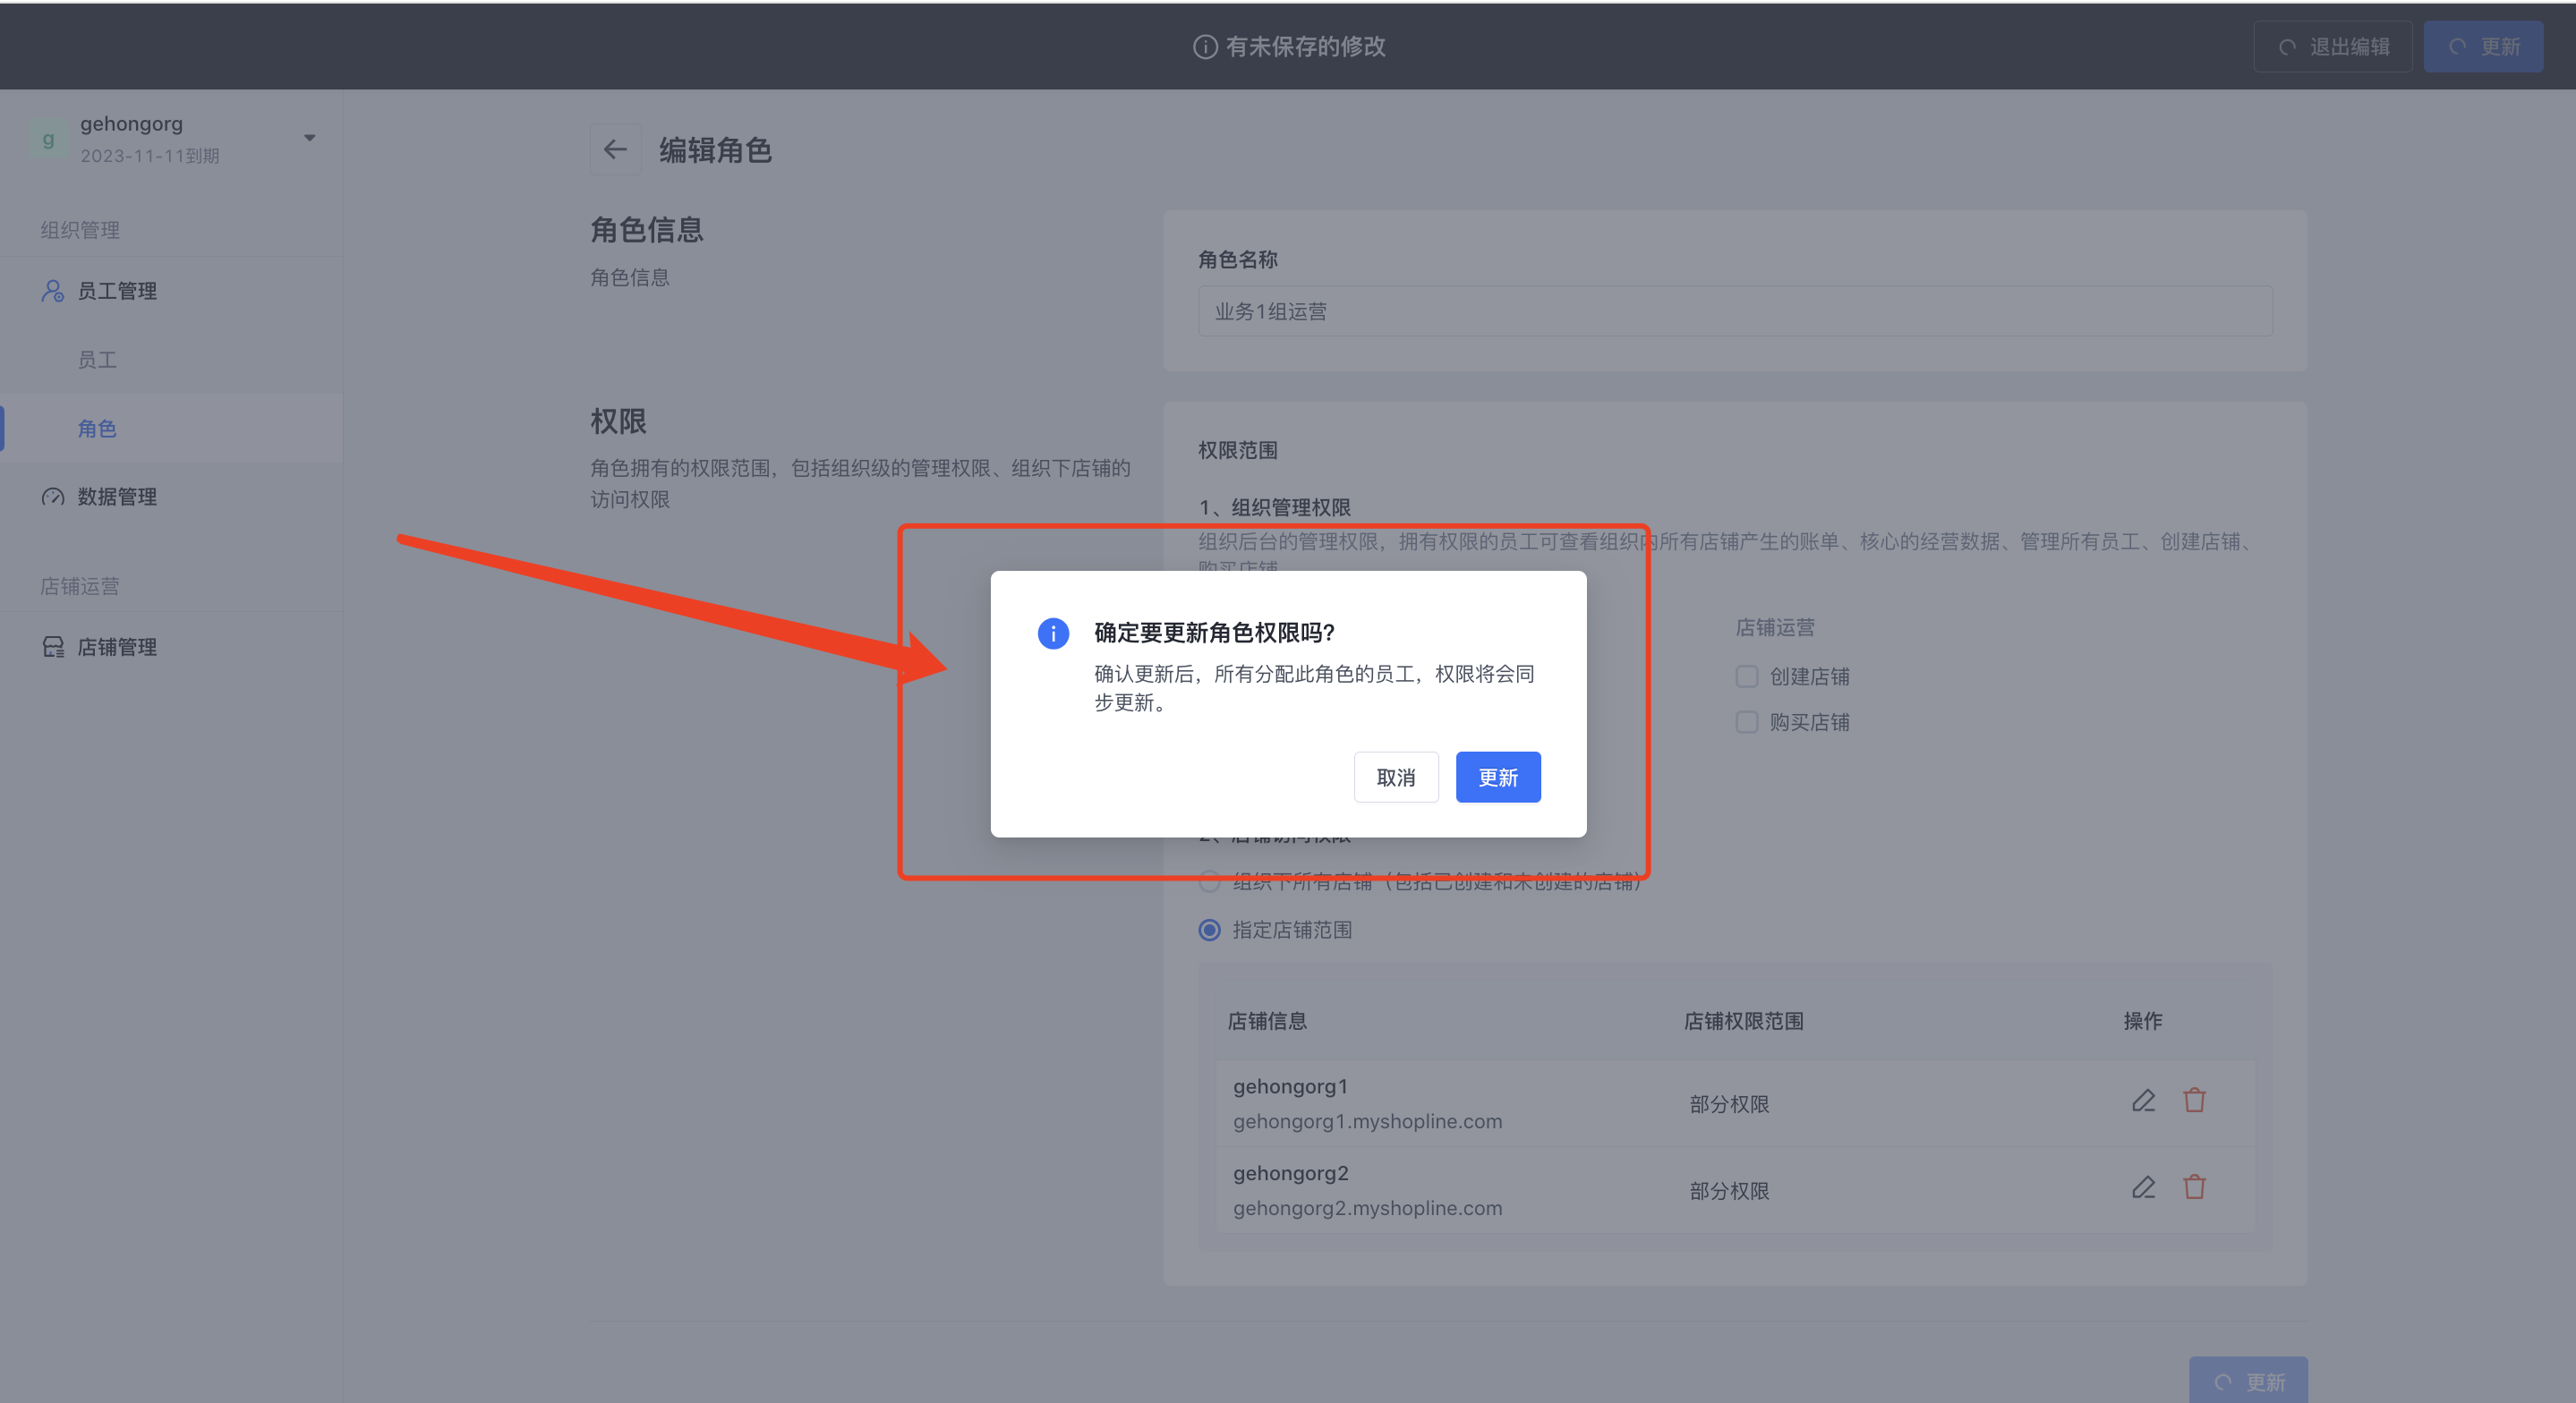Screen dimensions: 2576x1403
Task: Click edit pencil icon for gehongorg2 store
Action: pyautogui.click(x=2142, y=1188)
